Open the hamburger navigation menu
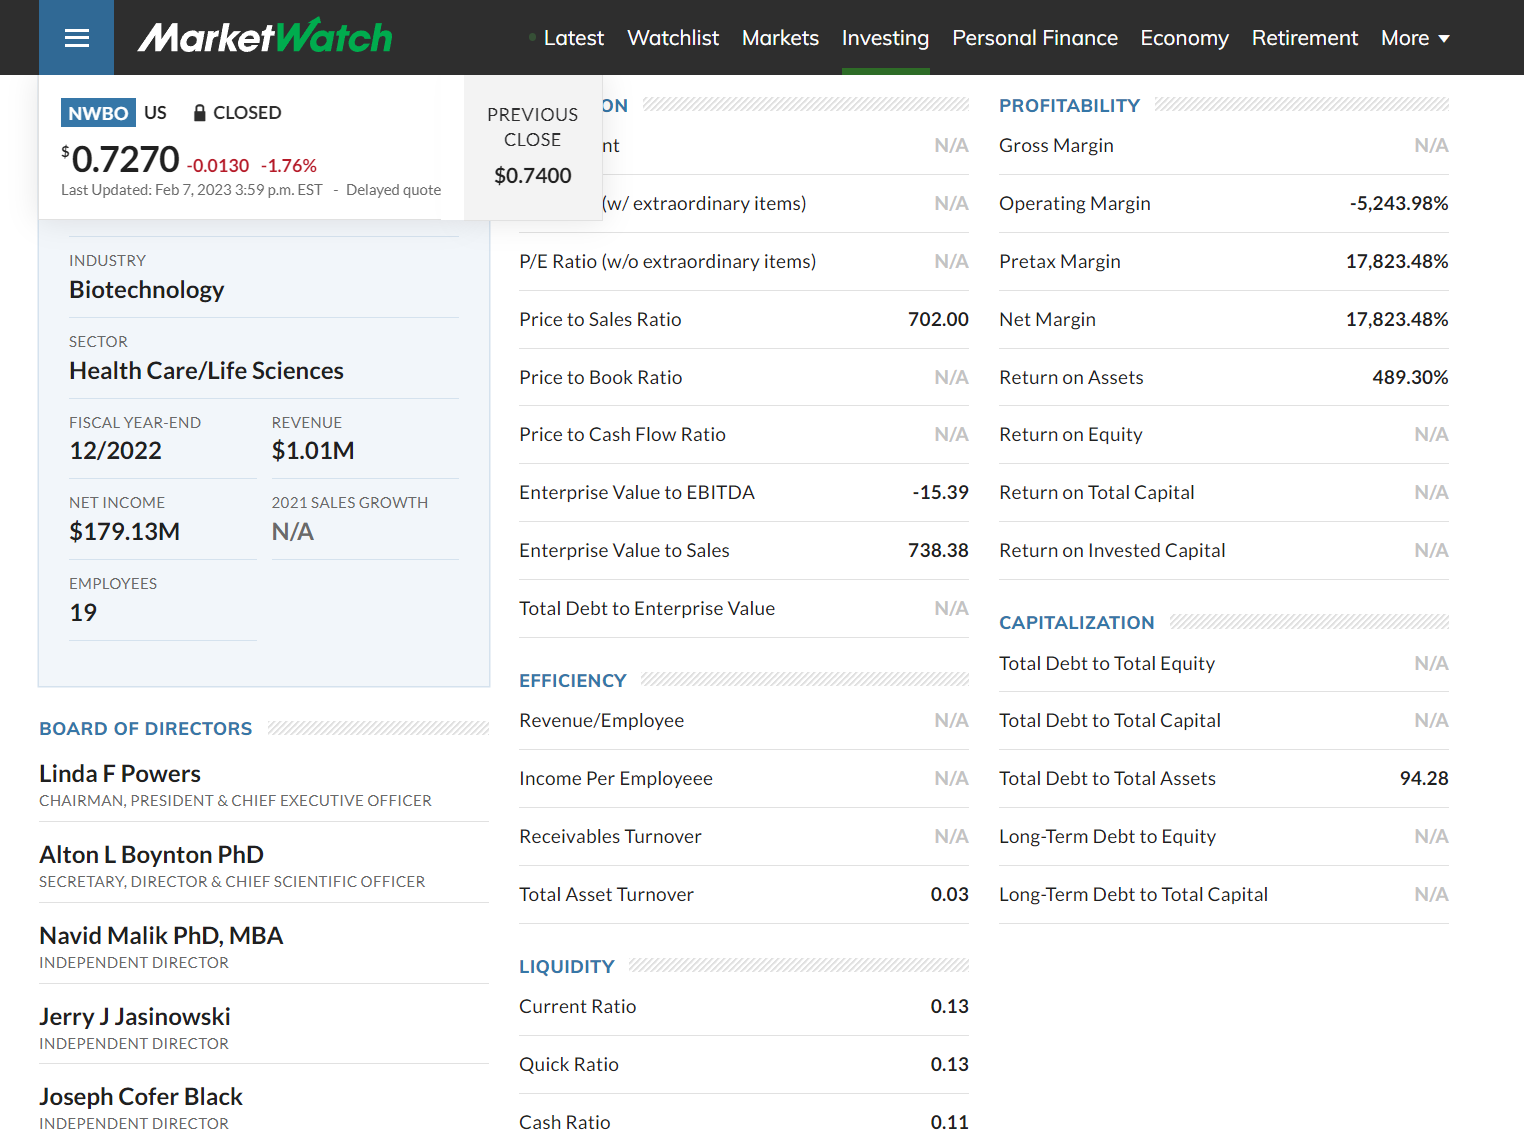 point(76,38)
